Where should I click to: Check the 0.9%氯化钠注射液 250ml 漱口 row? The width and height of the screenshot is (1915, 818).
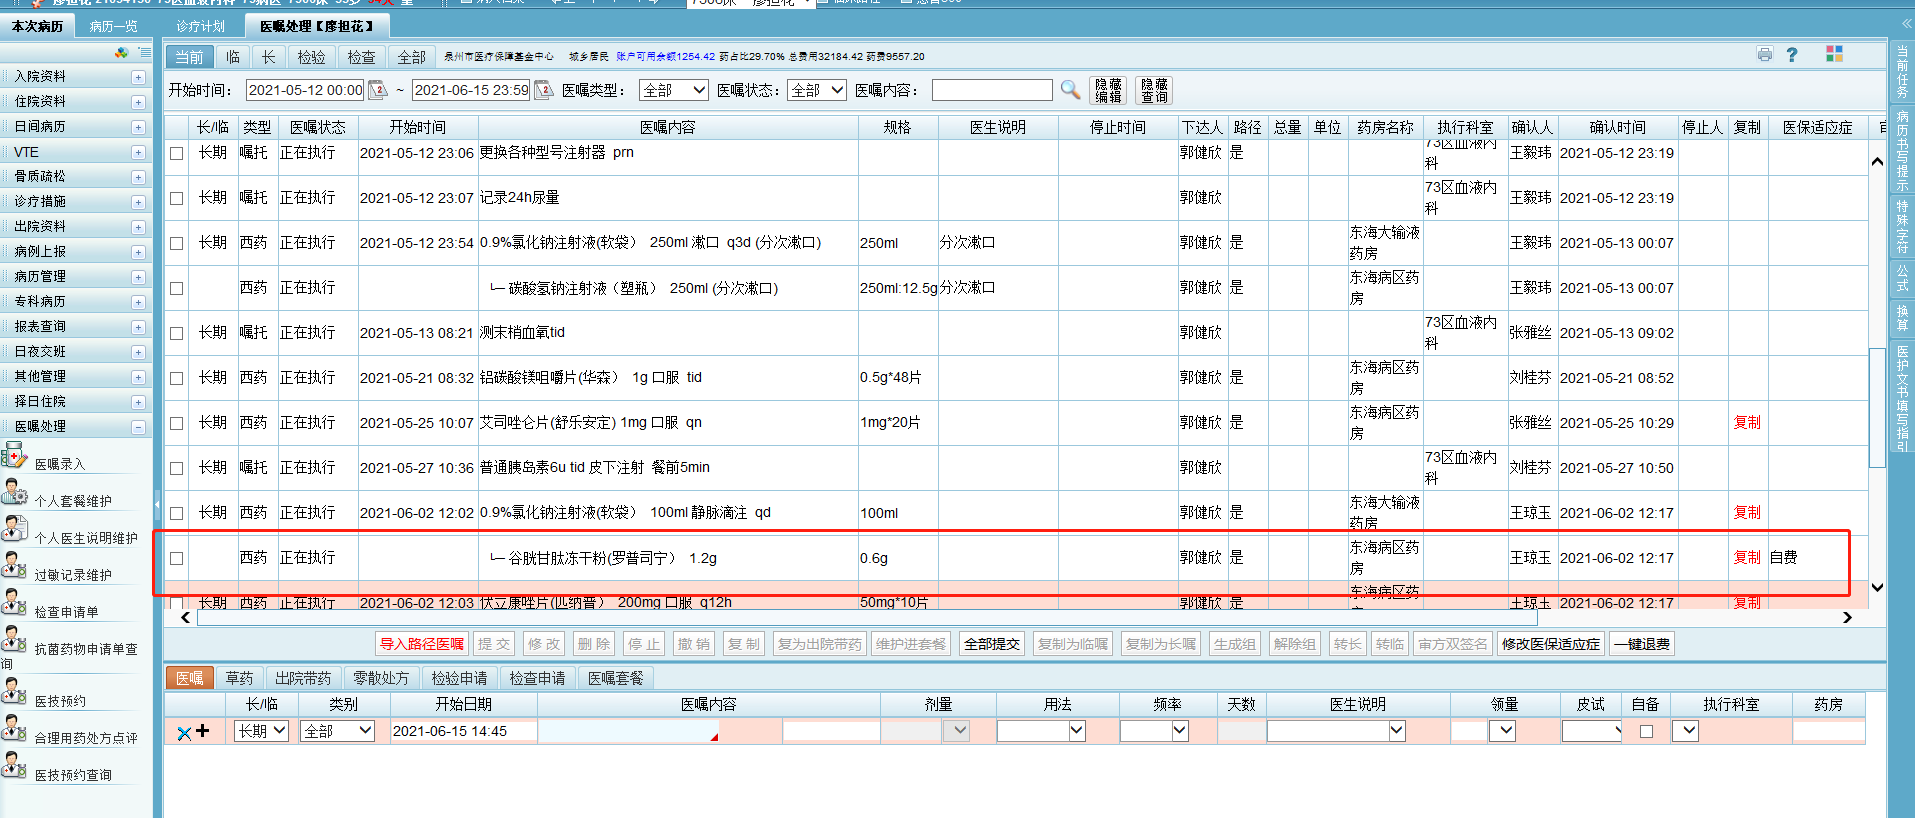(x=177, y=243)
